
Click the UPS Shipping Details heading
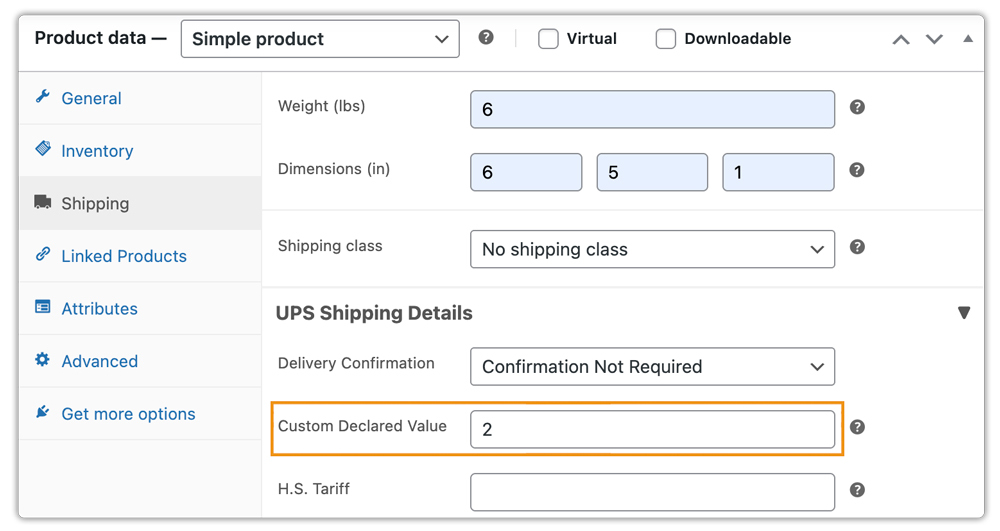point(374,313)
